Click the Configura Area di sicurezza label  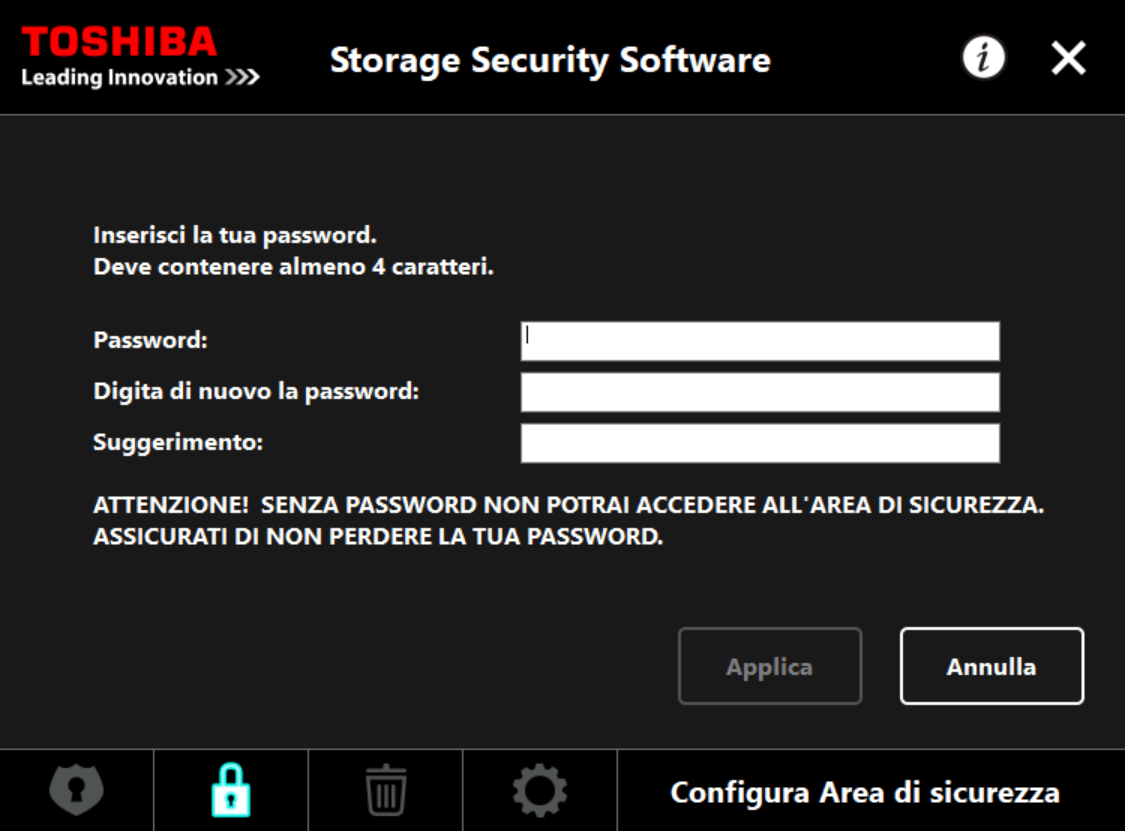(x=865, y=792)
